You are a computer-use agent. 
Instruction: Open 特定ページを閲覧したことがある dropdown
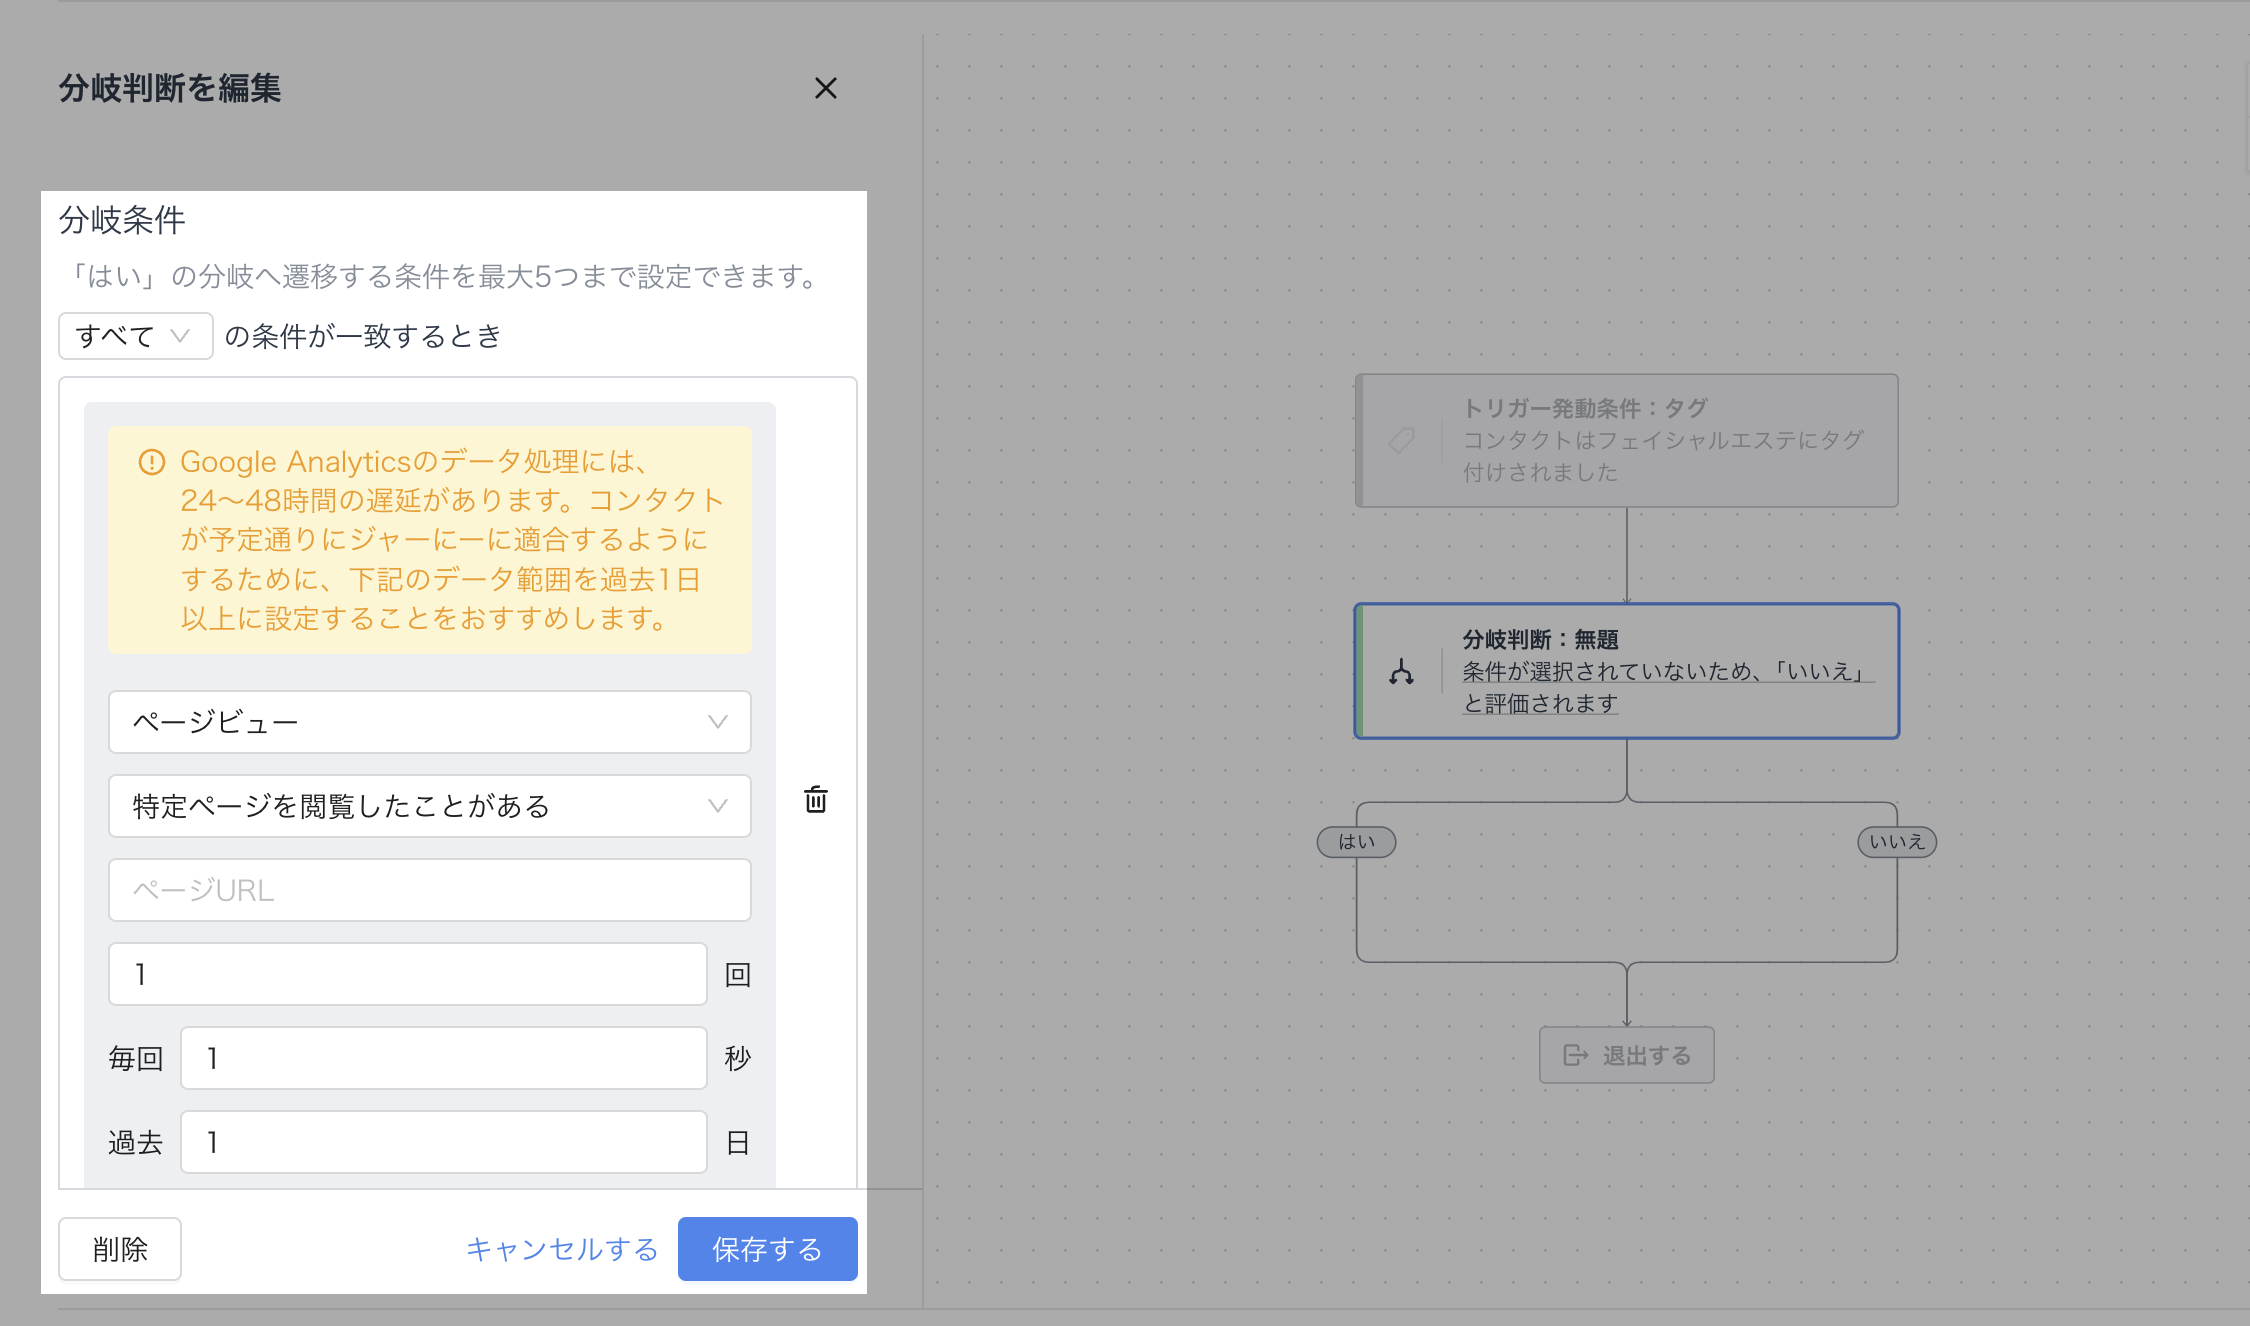(429, 806)
